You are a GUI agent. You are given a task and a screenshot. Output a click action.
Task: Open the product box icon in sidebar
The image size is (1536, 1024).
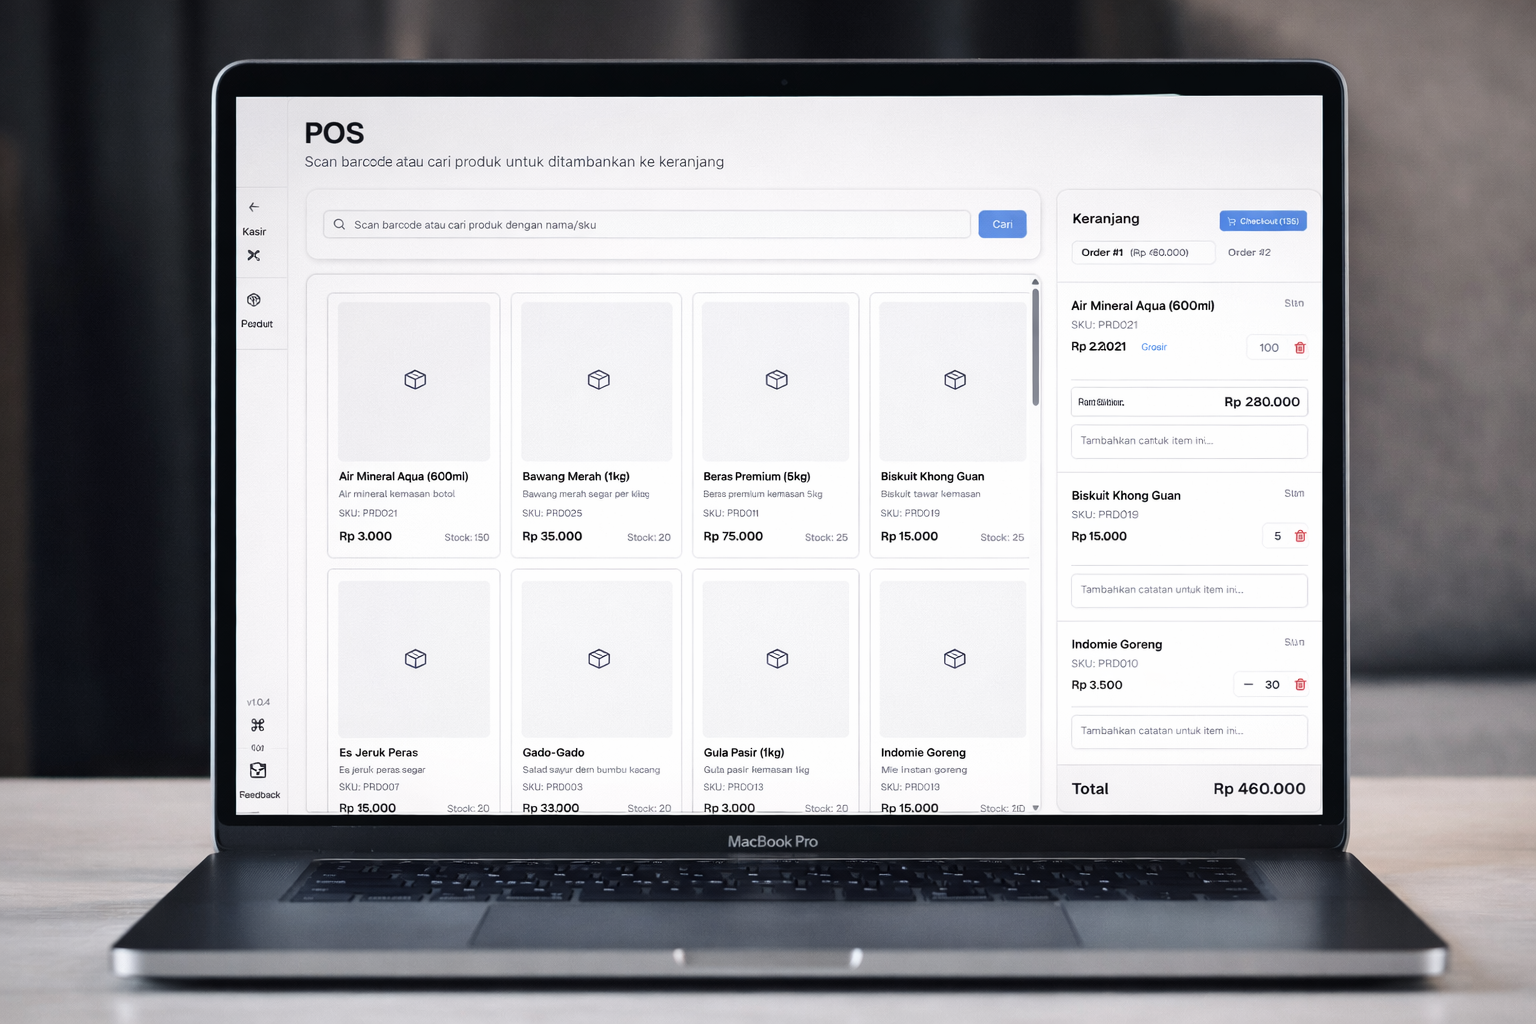click(254, 300)
